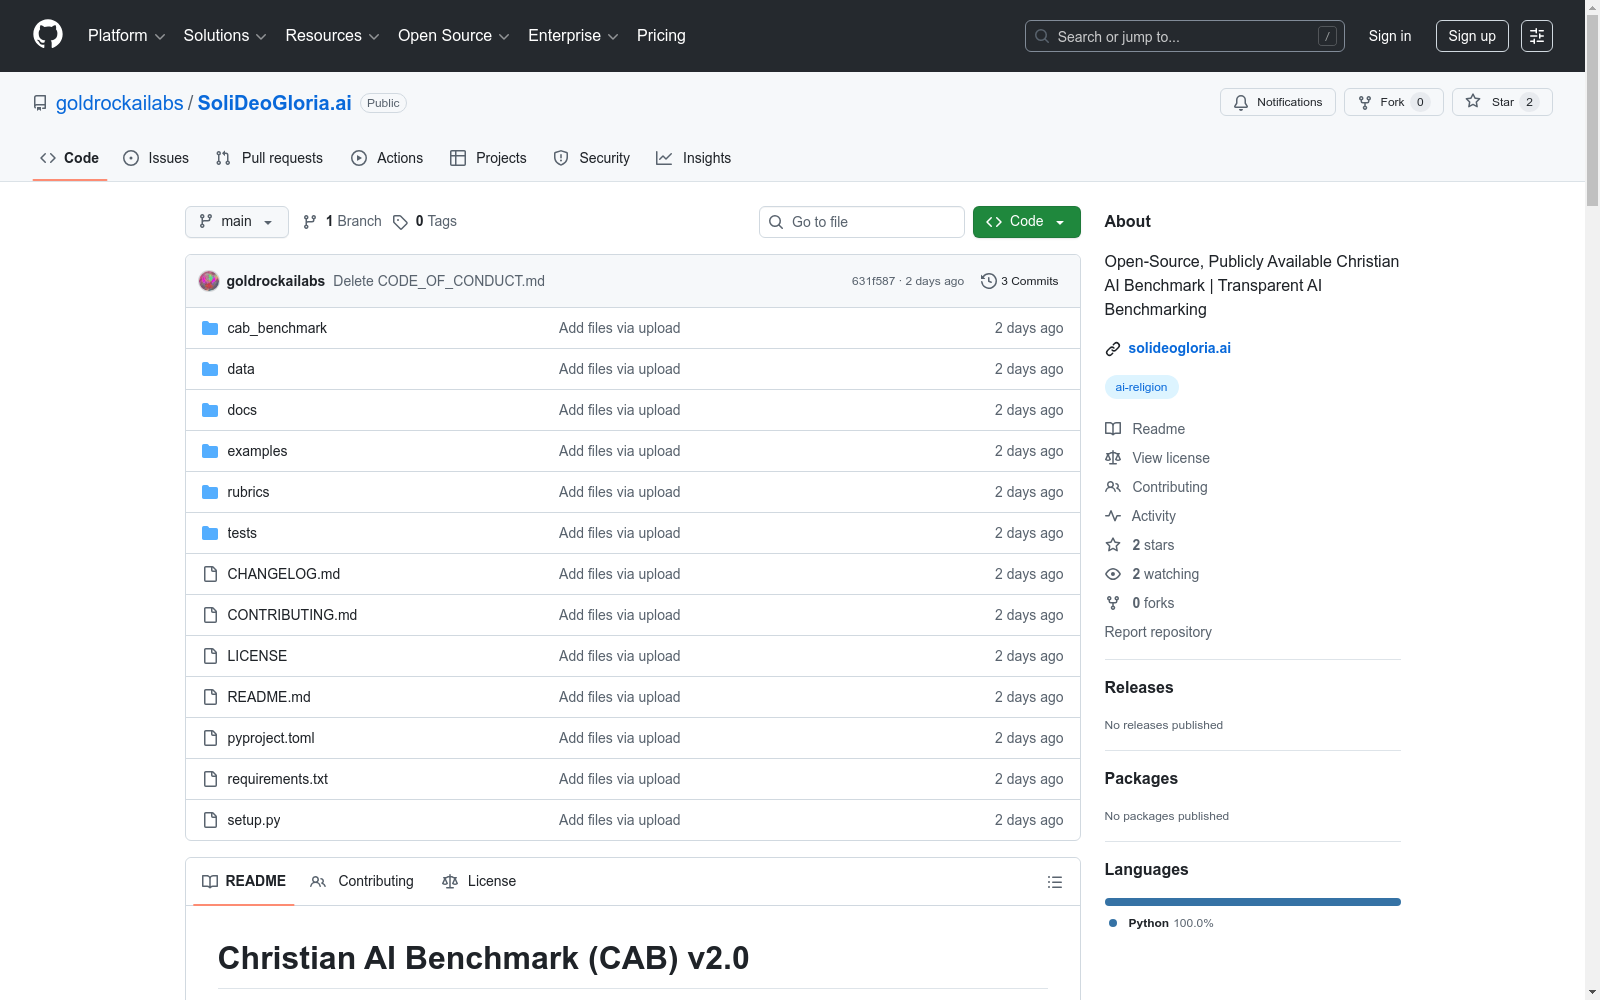View the 0 Tags link

click(x=425, y=222)
